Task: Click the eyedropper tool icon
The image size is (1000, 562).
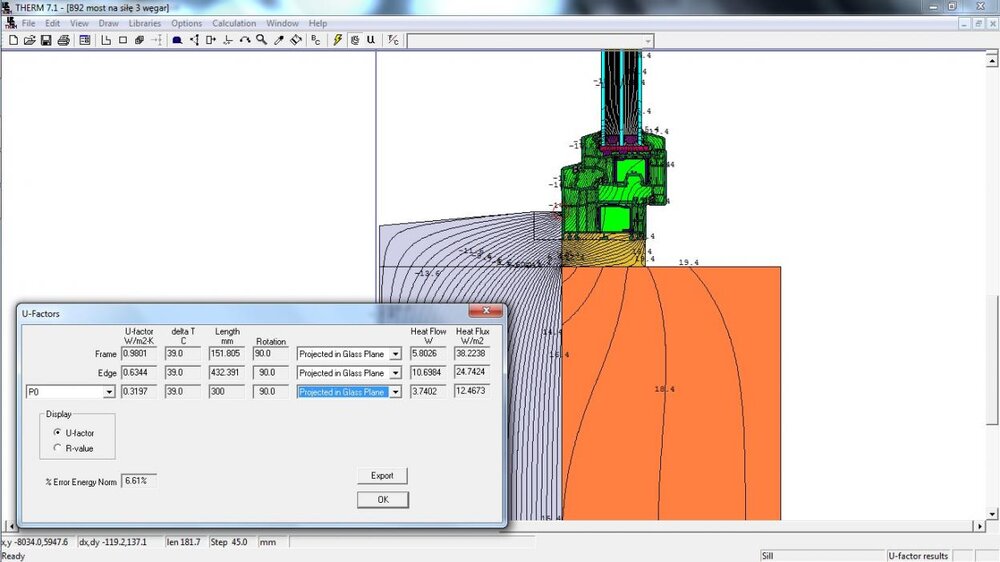Action: 279,40
